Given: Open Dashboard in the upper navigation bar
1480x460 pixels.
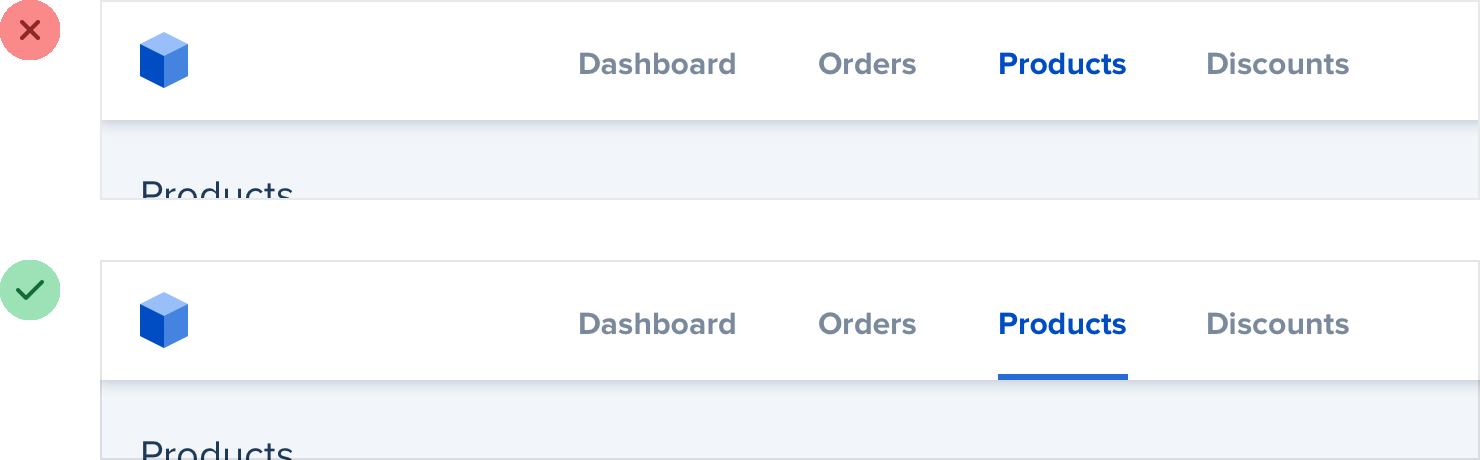Looking at the screenshot, I should [657, 64].
